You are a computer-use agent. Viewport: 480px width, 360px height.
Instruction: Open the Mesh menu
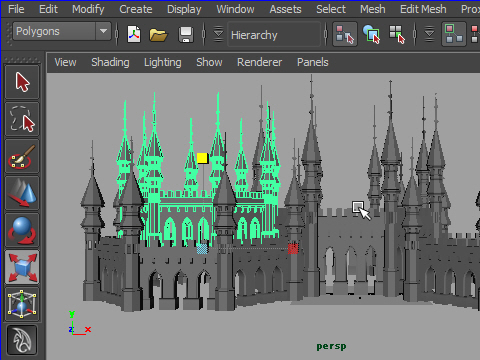pos(372,9)
